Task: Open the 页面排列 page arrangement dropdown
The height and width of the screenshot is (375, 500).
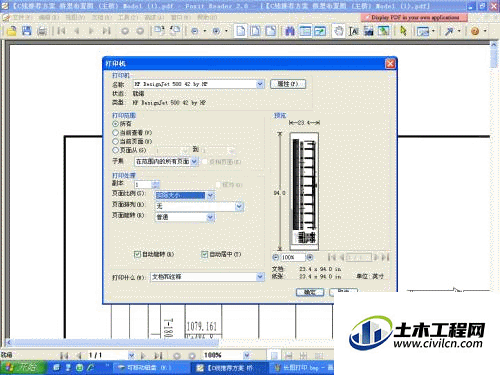Action: pos(239,206)
